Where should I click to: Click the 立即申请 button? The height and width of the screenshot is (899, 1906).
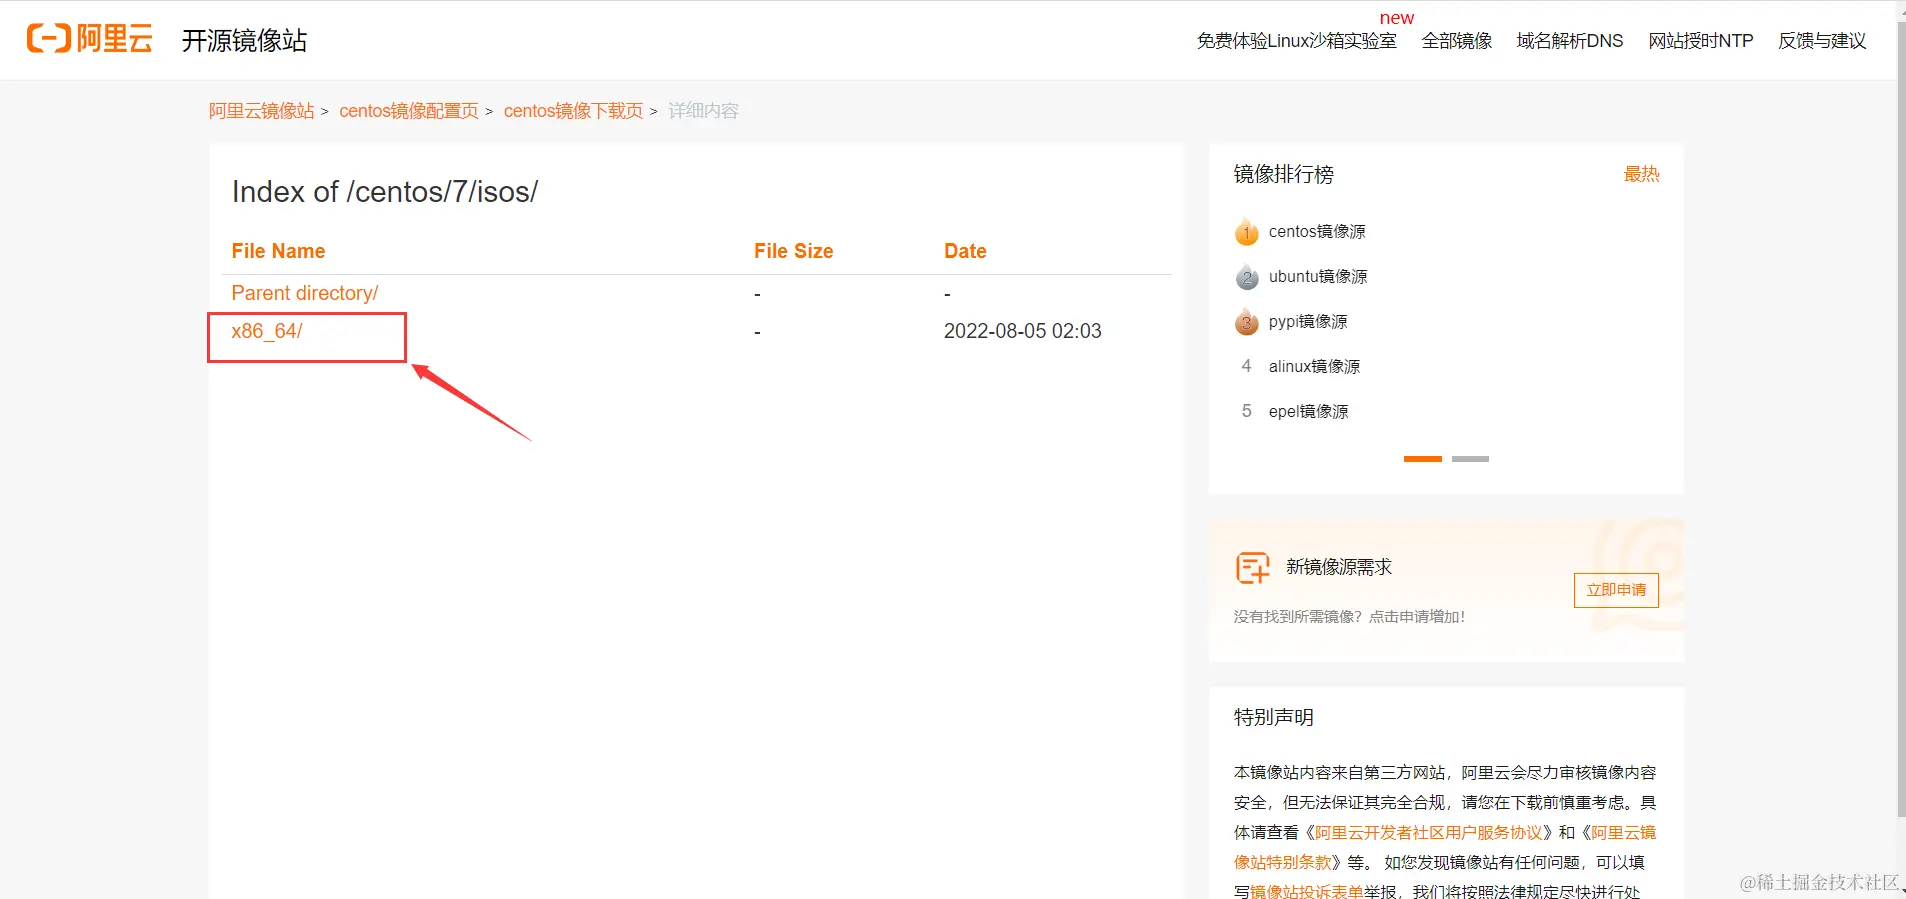click(1616, 590)
